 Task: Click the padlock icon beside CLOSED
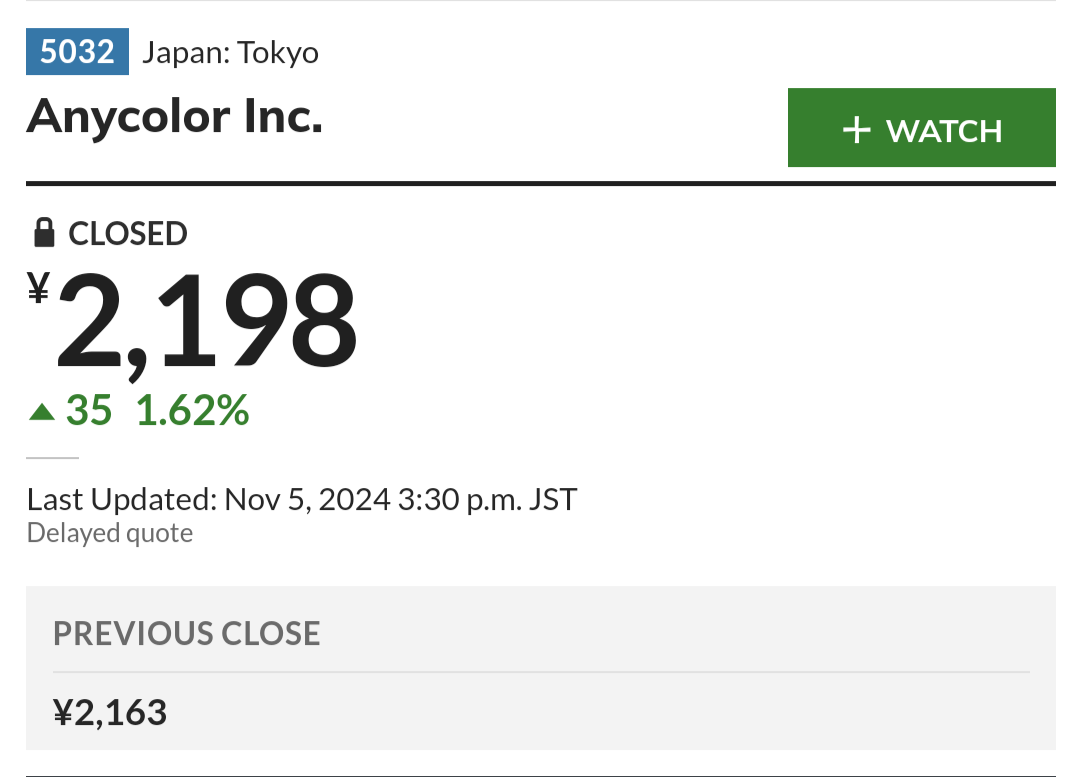(44, 232)
